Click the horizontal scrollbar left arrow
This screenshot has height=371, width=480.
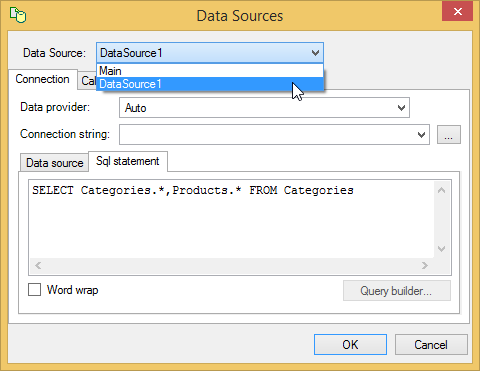point(38,266)
